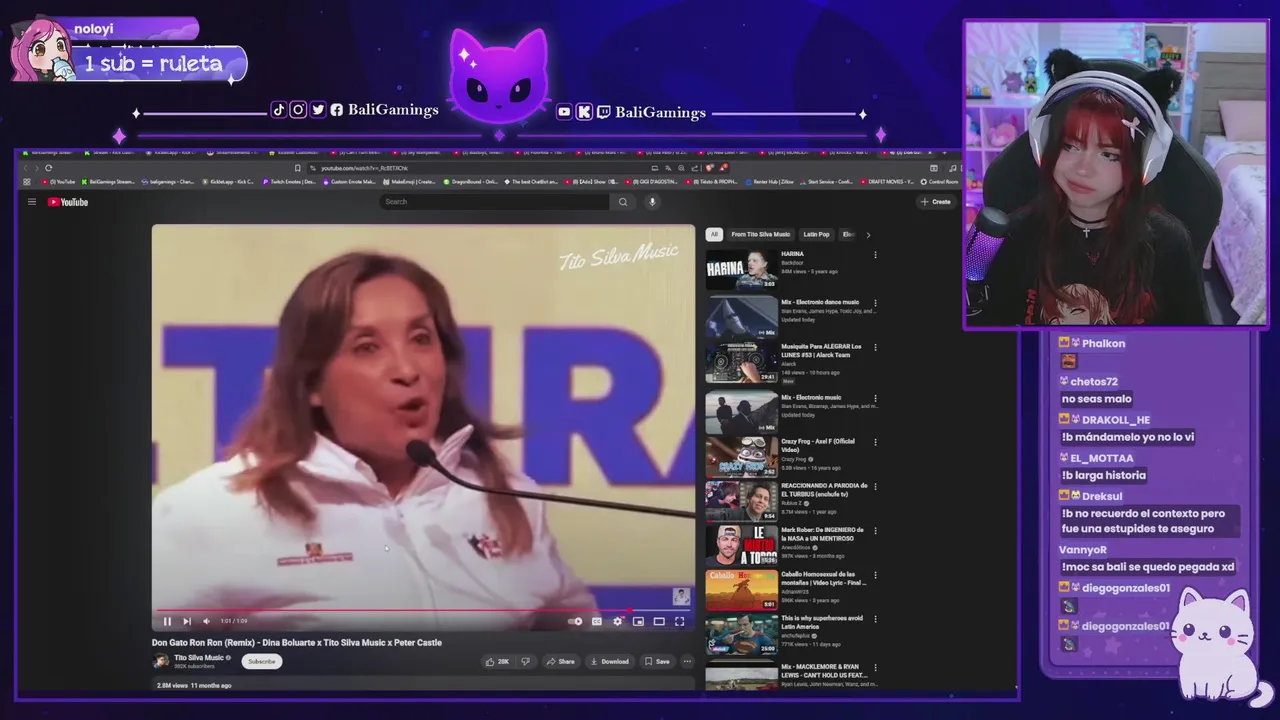Open more actions menu beside Save
The image size is (1280, 720).
[687, 661]
